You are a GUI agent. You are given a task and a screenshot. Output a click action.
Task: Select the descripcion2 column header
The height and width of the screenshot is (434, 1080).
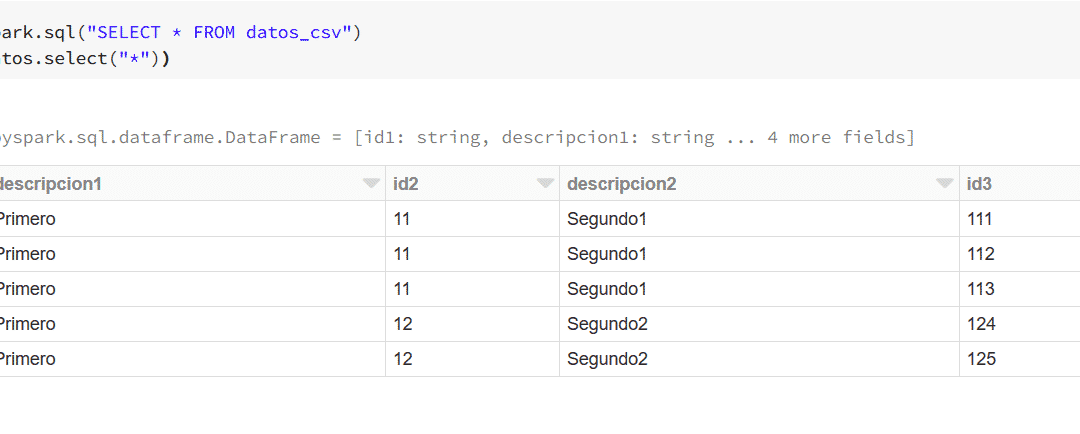(x=759, y=184)
